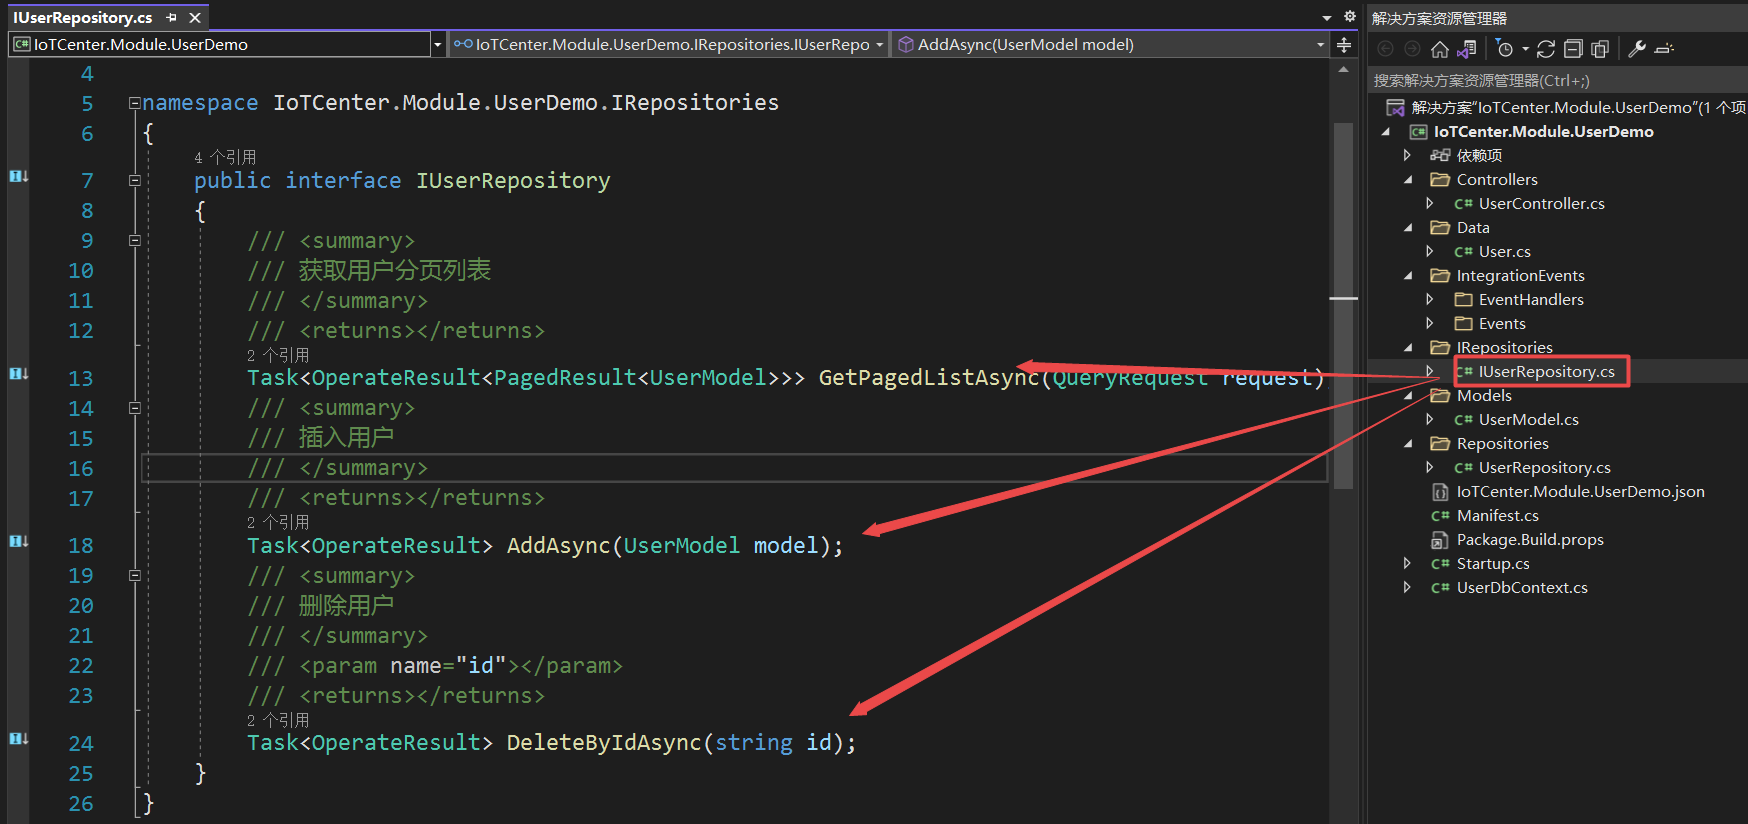The width and height of the screenshot is (1748, 824).
Task: Select UserController.cs in Solution Explorer
Action: [x=1541, y=204]
